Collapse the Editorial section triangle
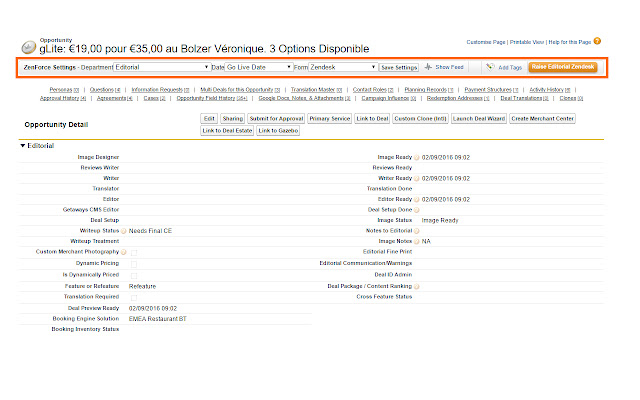This screenshot has height=400, width=640. point(23,146)
